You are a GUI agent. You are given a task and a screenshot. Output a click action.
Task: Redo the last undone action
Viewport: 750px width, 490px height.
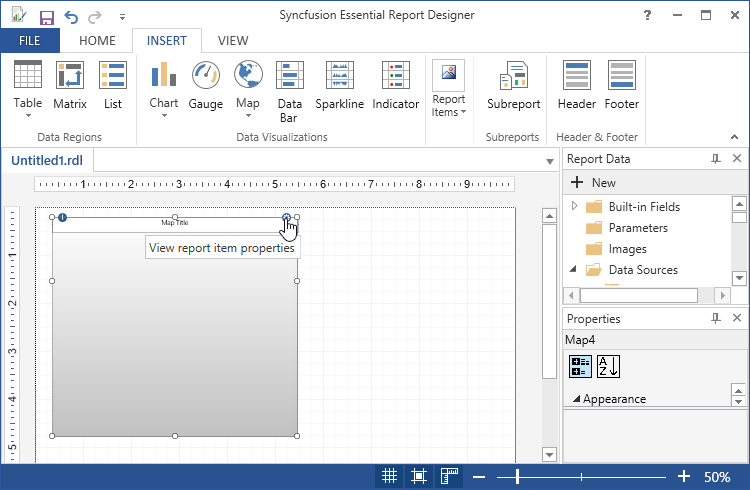pos(95,17)
